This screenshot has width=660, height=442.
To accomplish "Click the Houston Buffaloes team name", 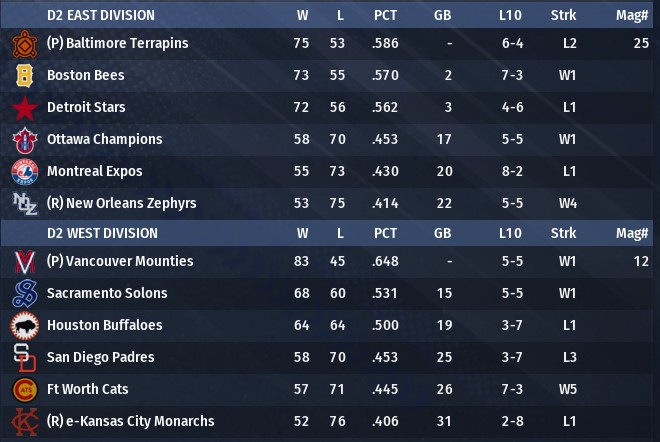I will pos(104,325).
